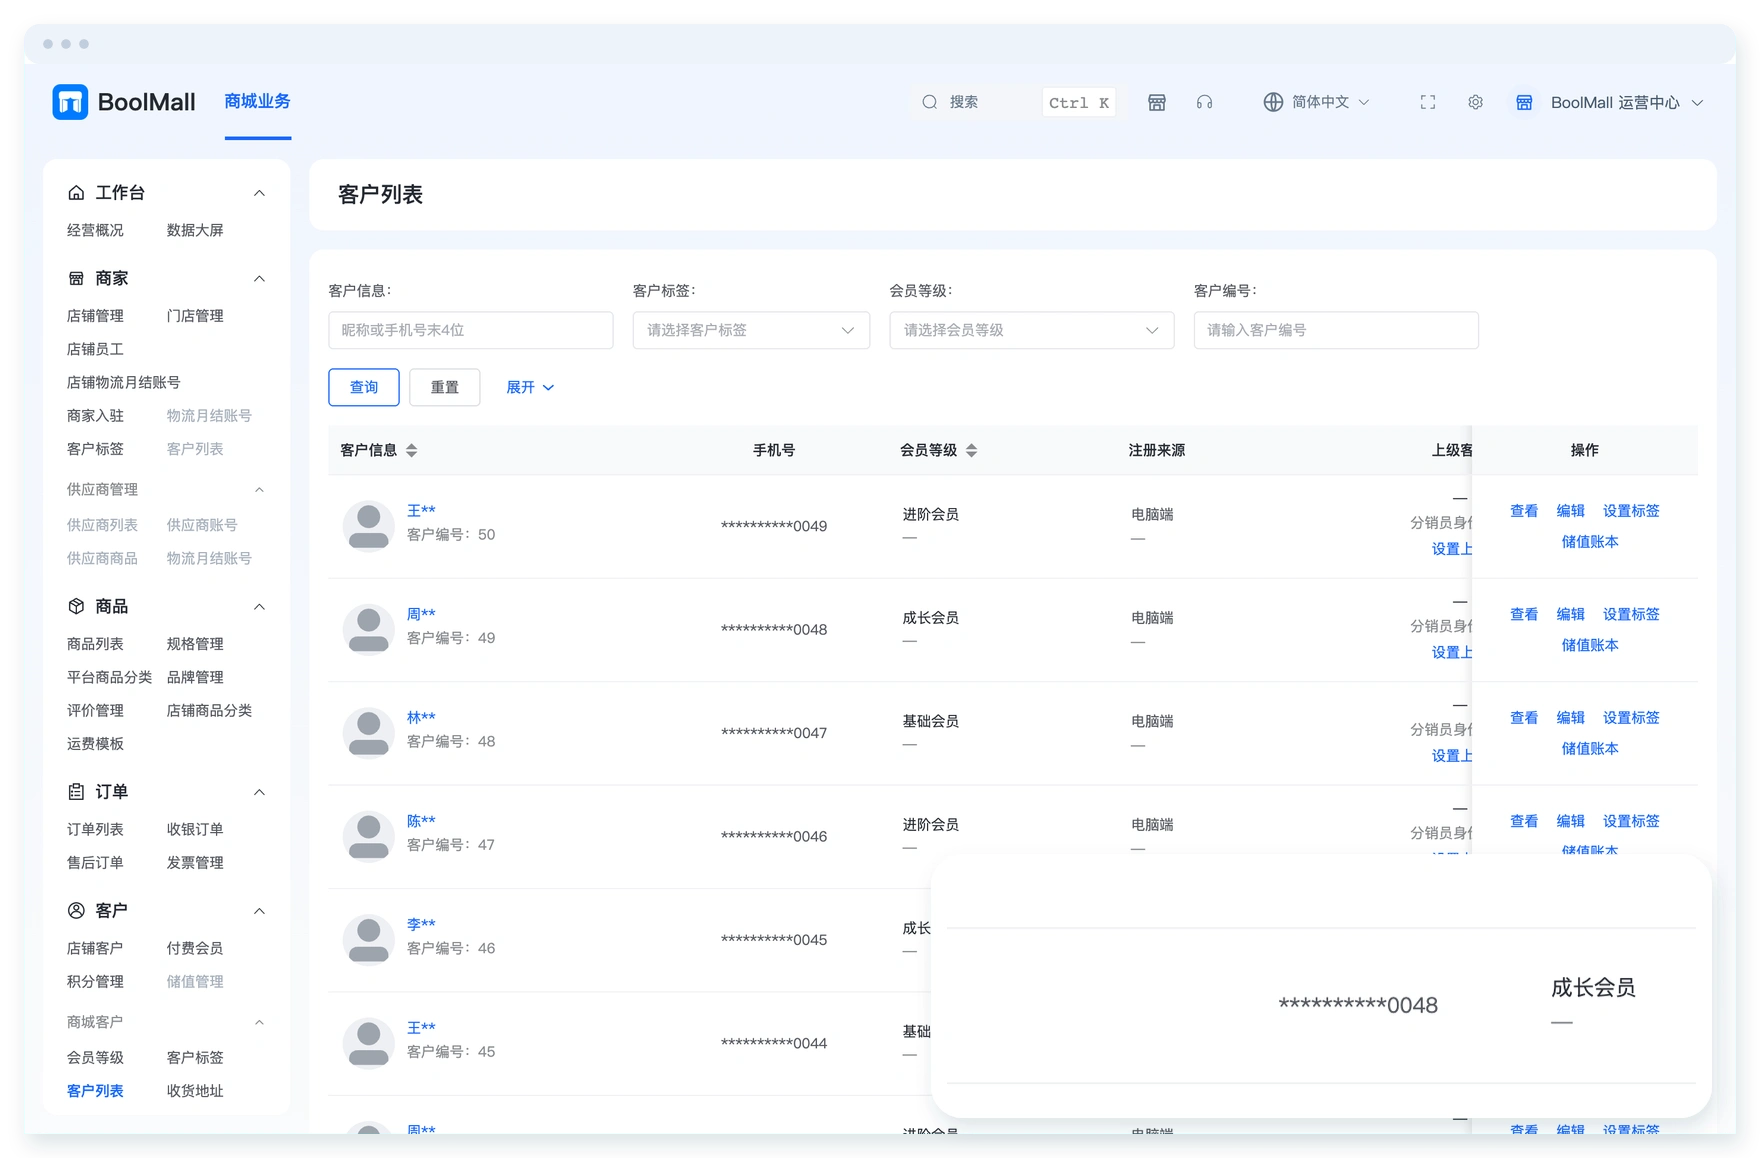Focus the 客户编号 input field
This screenshot has height=1158, width=1760.
tap(1336, 330)
